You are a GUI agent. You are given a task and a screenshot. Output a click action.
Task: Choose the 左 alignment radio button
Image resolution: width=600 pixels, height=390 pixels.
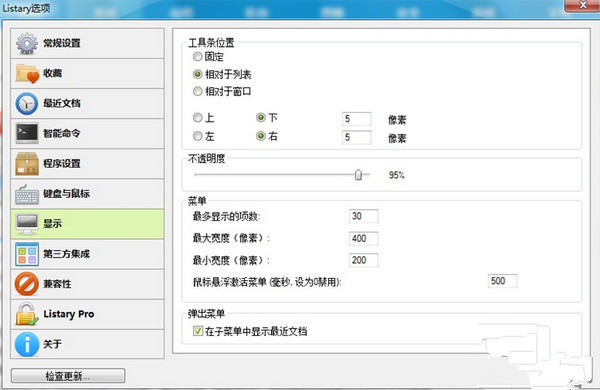197,136
